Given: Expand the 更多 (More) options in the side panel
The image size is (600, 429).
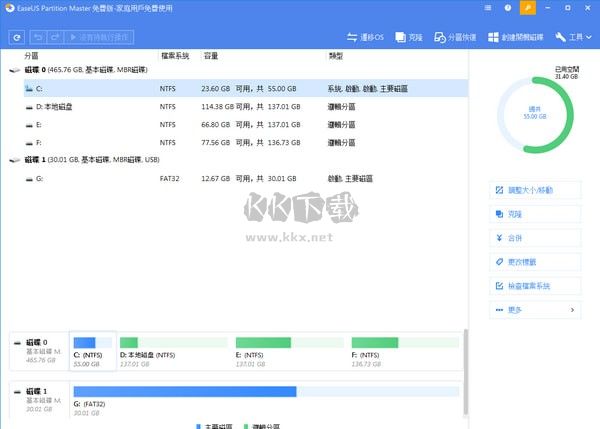Looking at the screenshot, I should point(535,310).
